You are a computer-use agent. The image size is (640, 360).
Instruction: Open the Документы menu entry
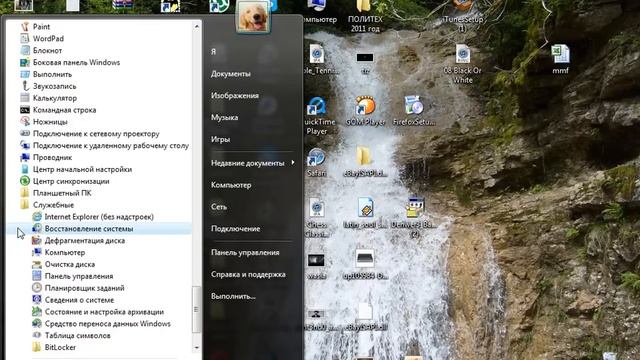coord(231,74)
